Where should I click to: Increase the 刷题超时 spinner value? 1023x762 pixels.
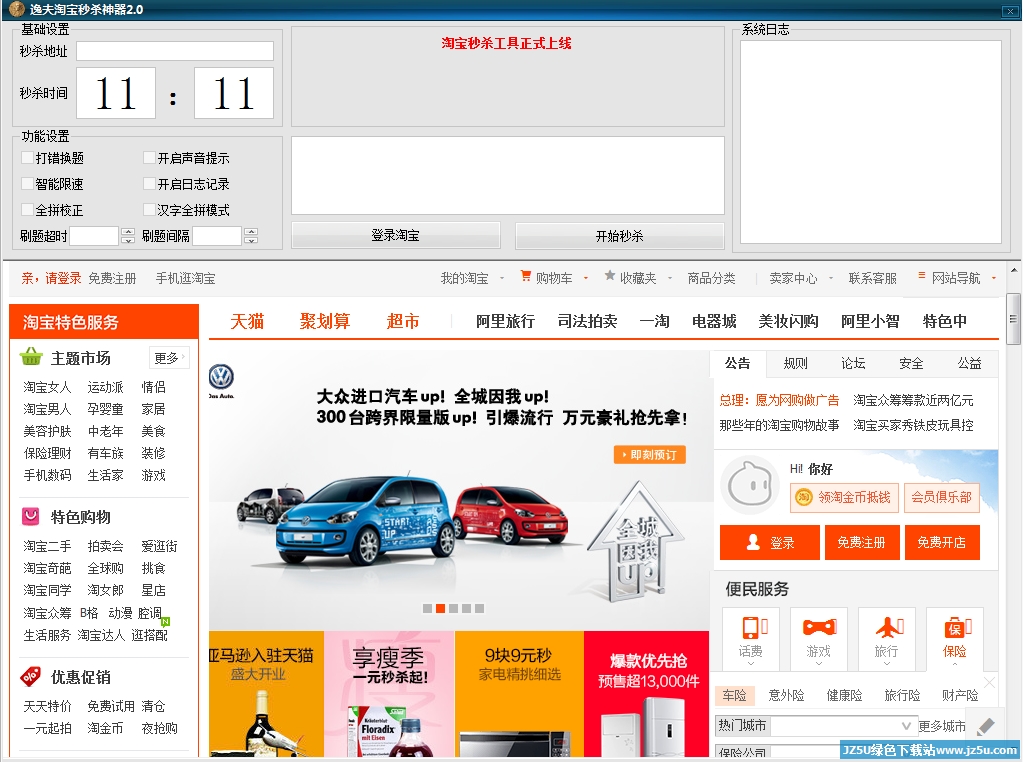coord(128,232)
